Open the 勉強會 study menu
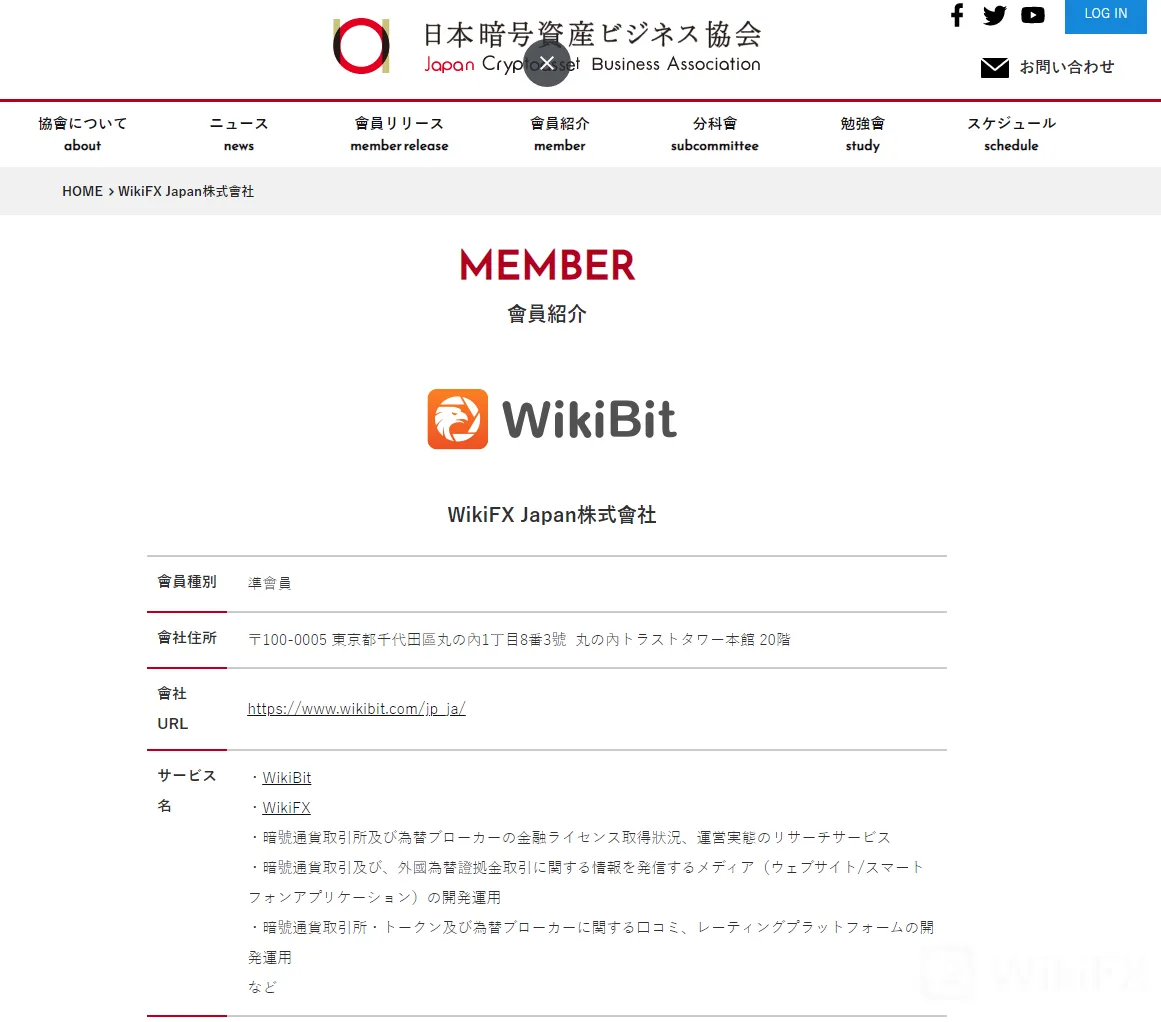1161x1022 pixels. 863,134
